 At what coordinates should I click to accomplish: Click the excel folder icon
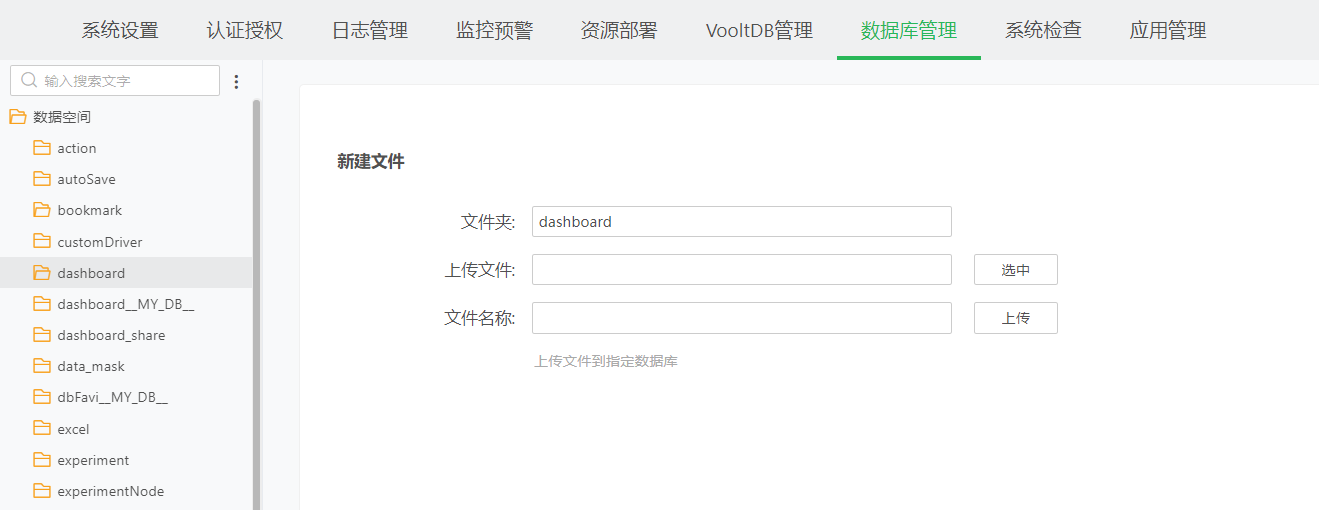(x=41, y=428)
